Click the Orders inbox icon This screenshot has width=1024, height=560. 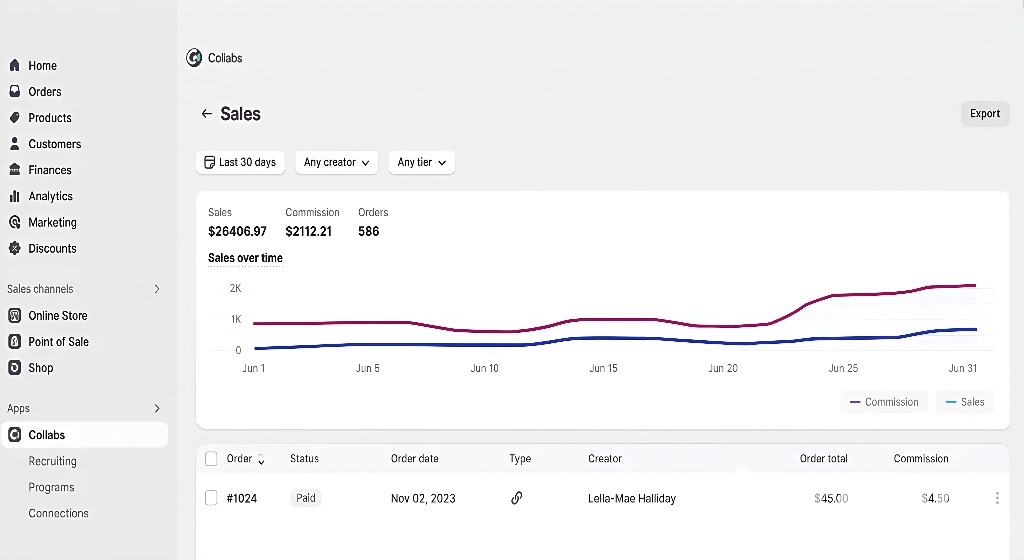click(x=15, y=92)
